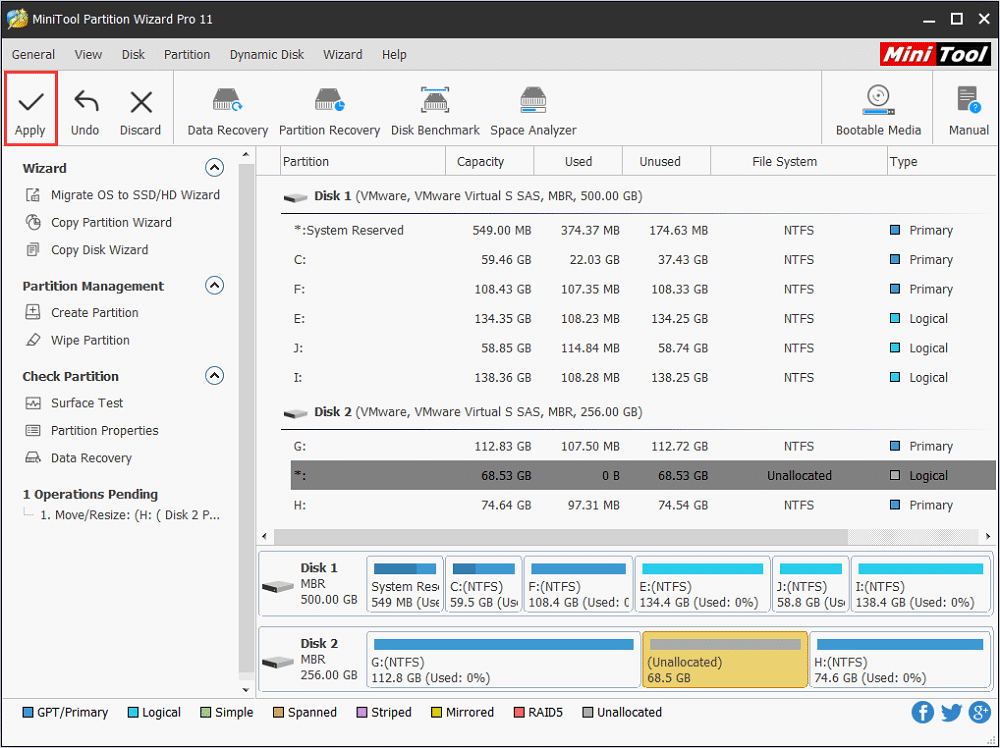Select the I:(NTFS) block in disk map
Viewport: 1000px width, 748px height.
[920, 583]
